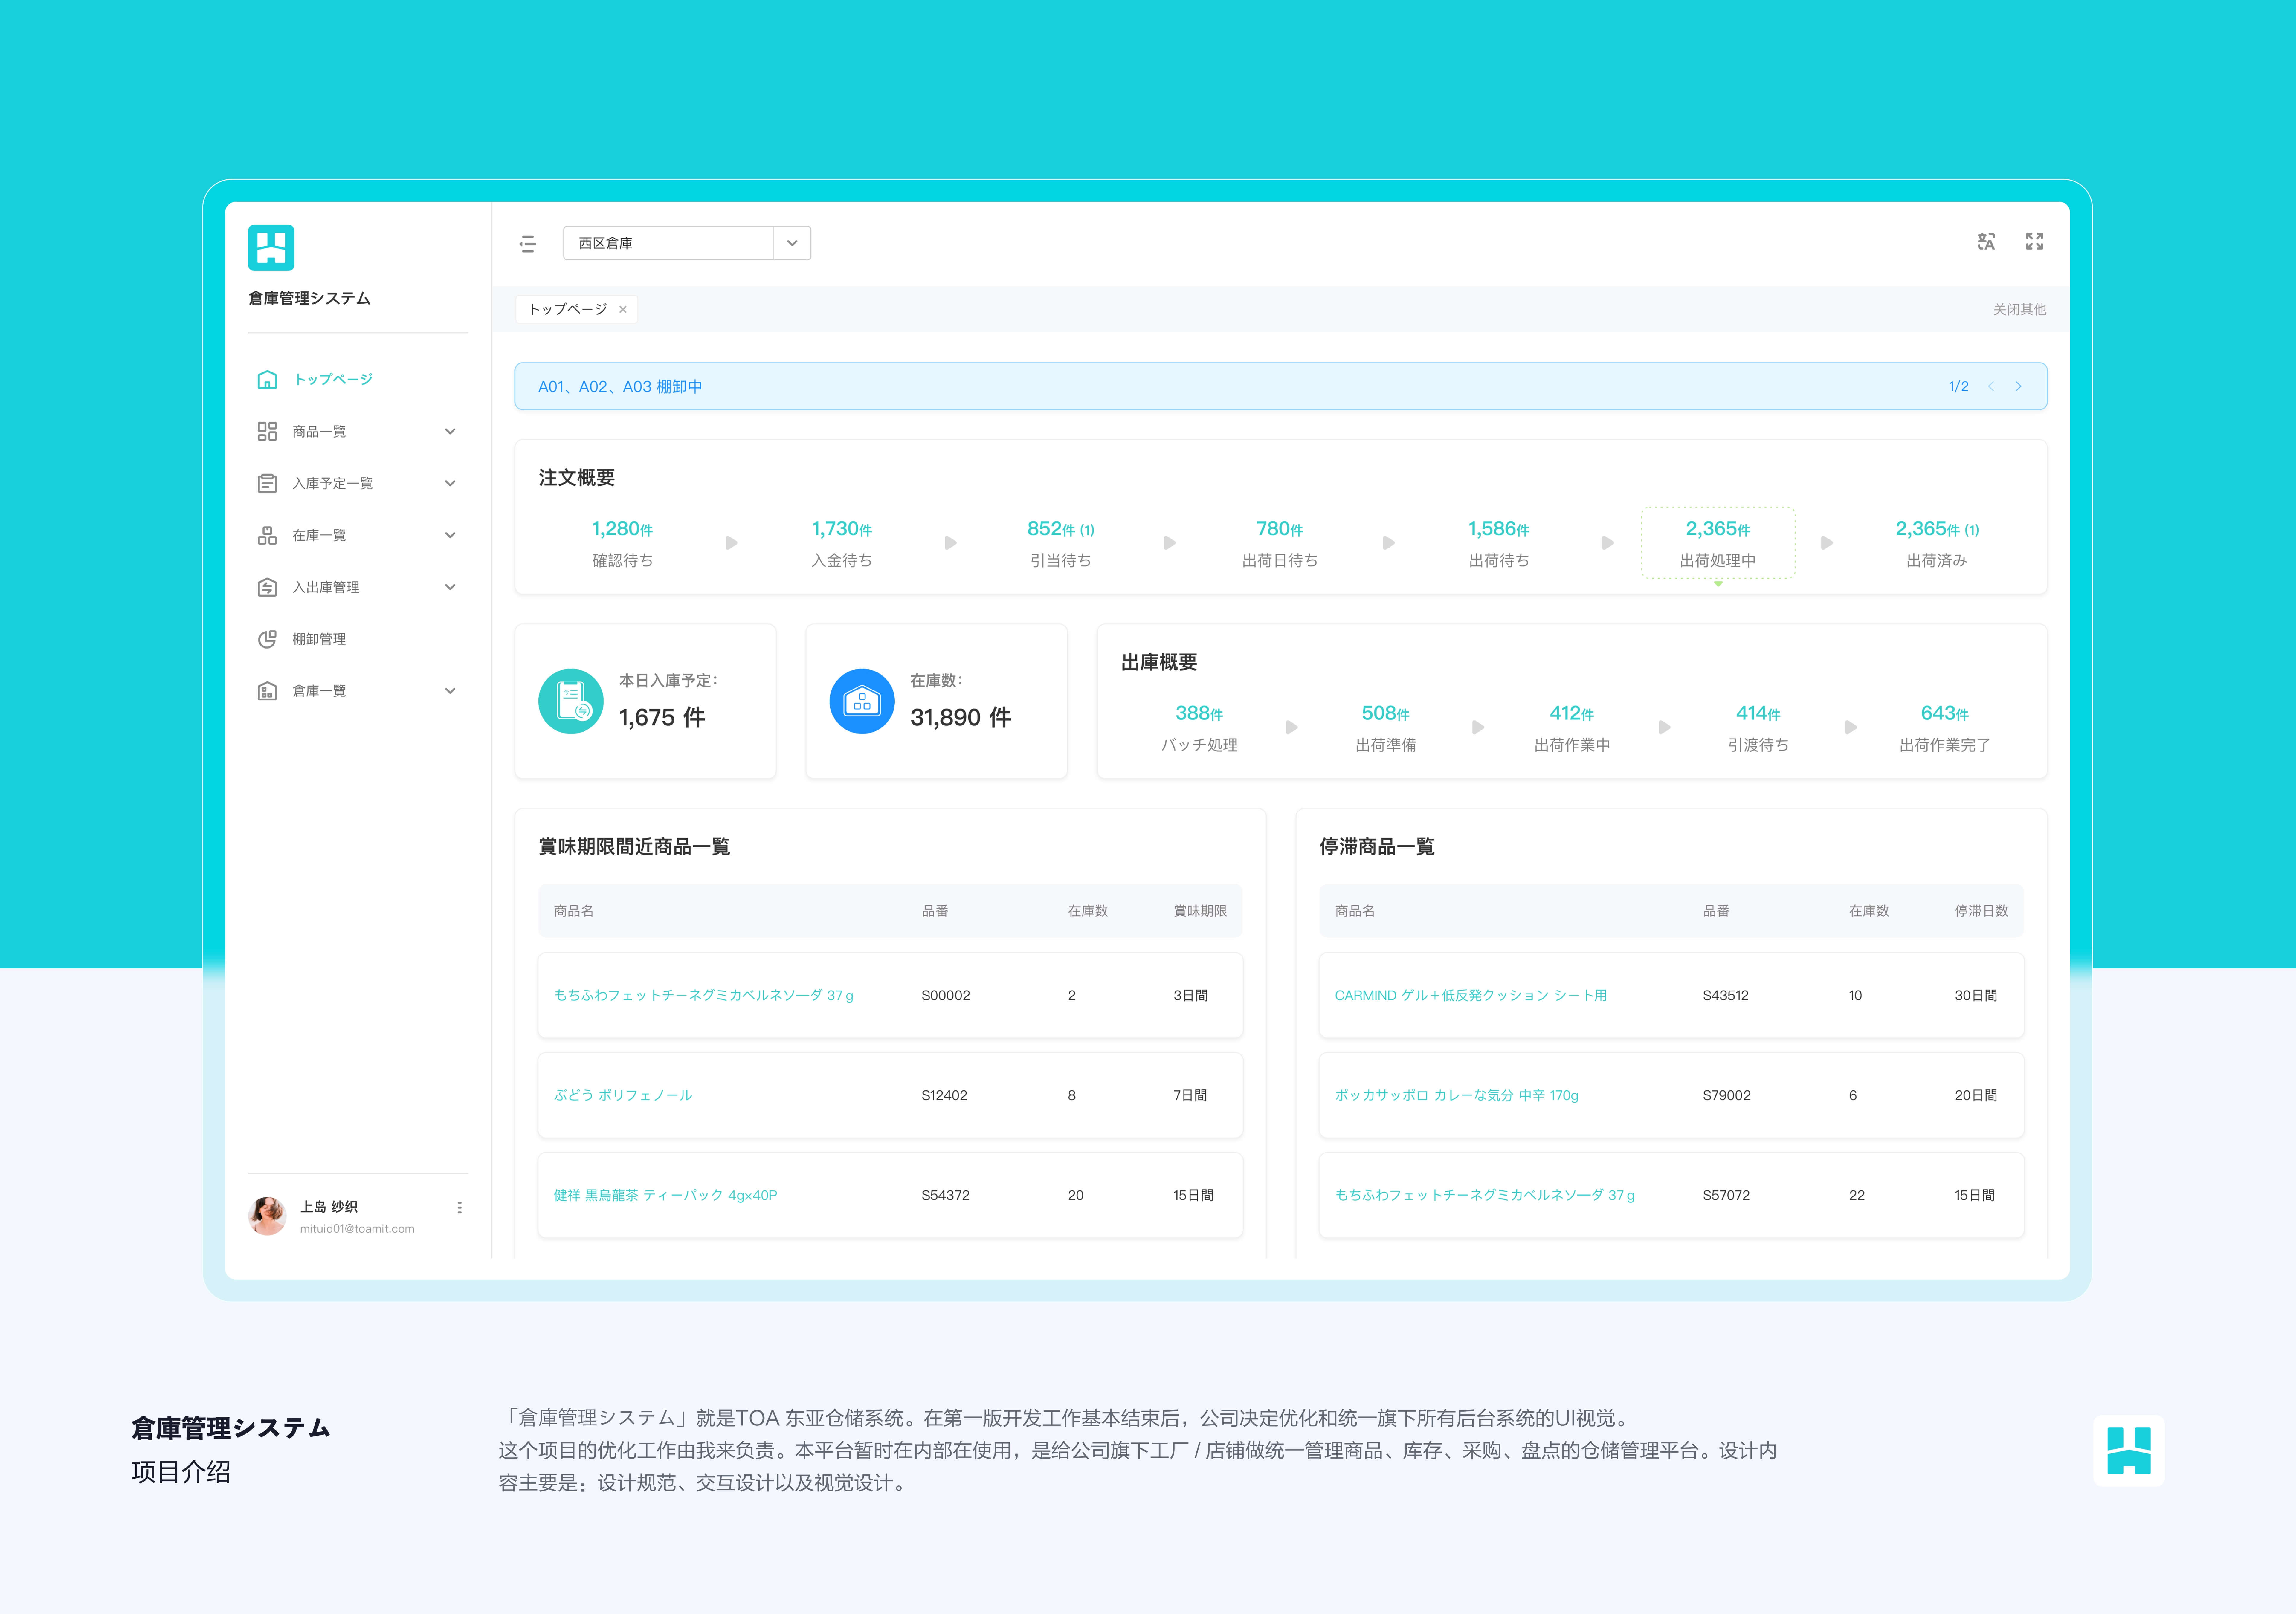Screen dimensions: 2296x1614
Task: Click the warehouse system logo
Action: click(271, 248)
